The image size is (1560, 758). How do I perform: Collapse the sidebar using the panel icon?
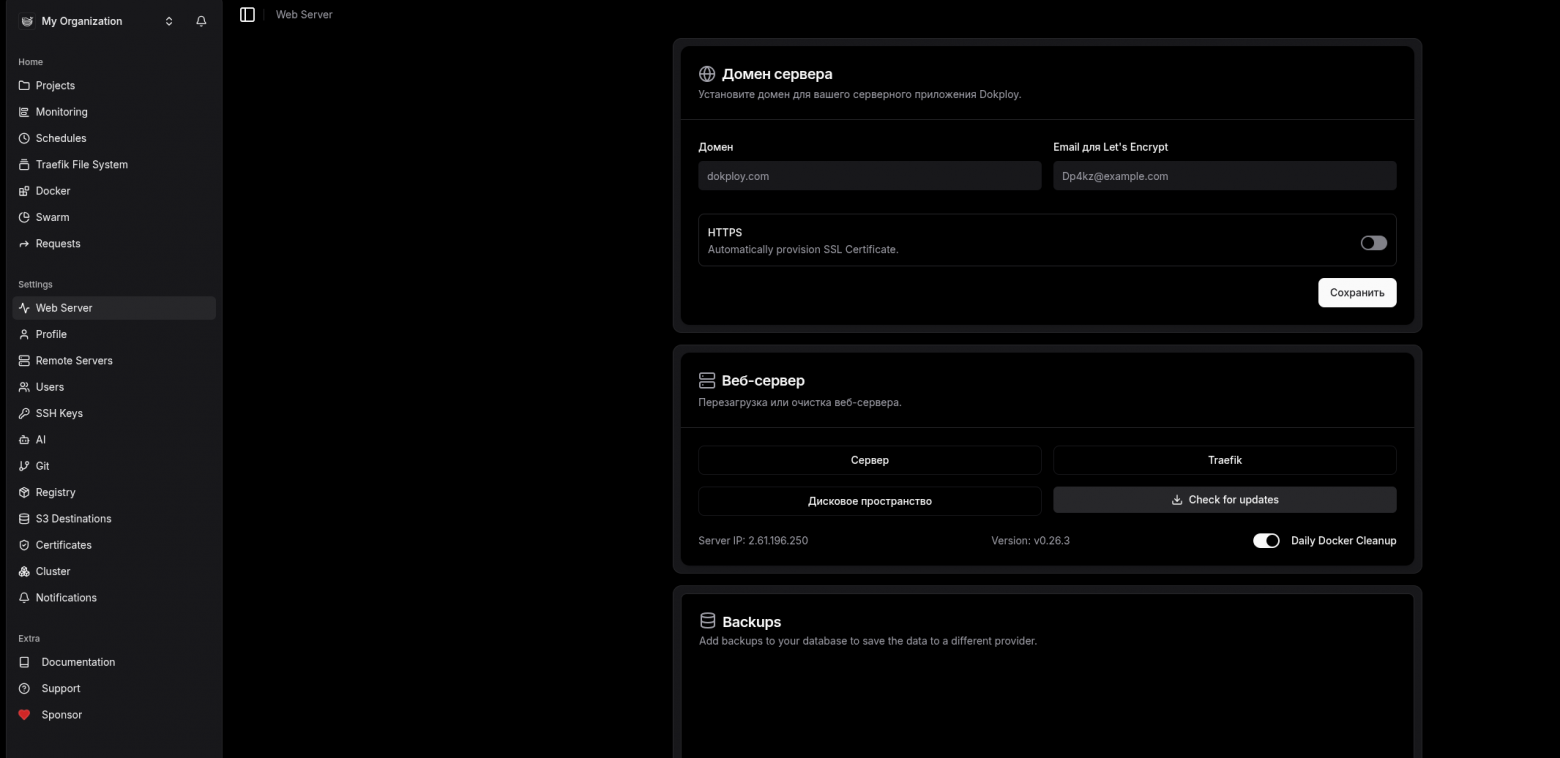247,14
